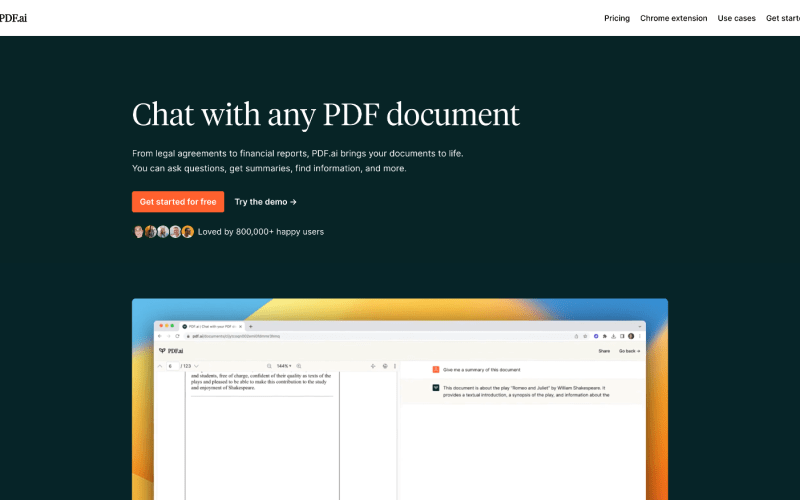
Task: Click the zoom in magnifier in the demo viewer
Action: tap(299, 366)
